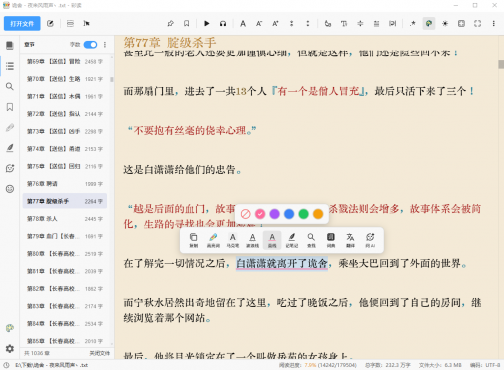
Task: Click the reading text vertical scrollbar thumb
Action: point(501,64)
